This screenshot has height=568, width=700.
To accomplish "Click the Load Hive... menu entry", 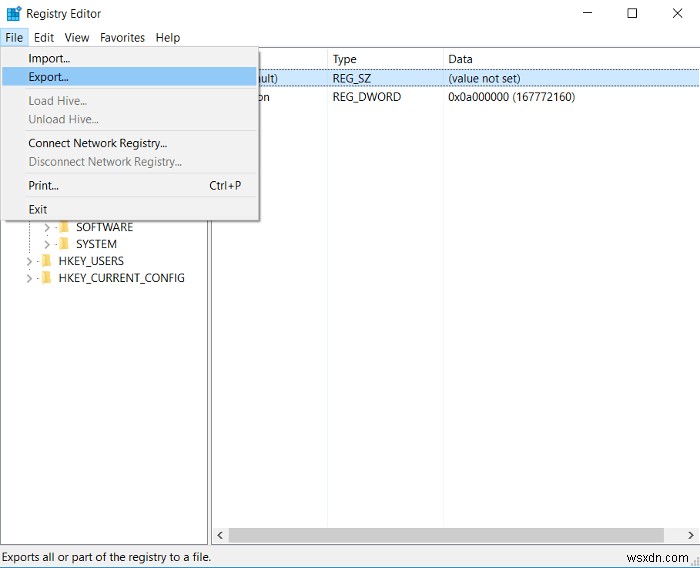I will tap(129, 101).
